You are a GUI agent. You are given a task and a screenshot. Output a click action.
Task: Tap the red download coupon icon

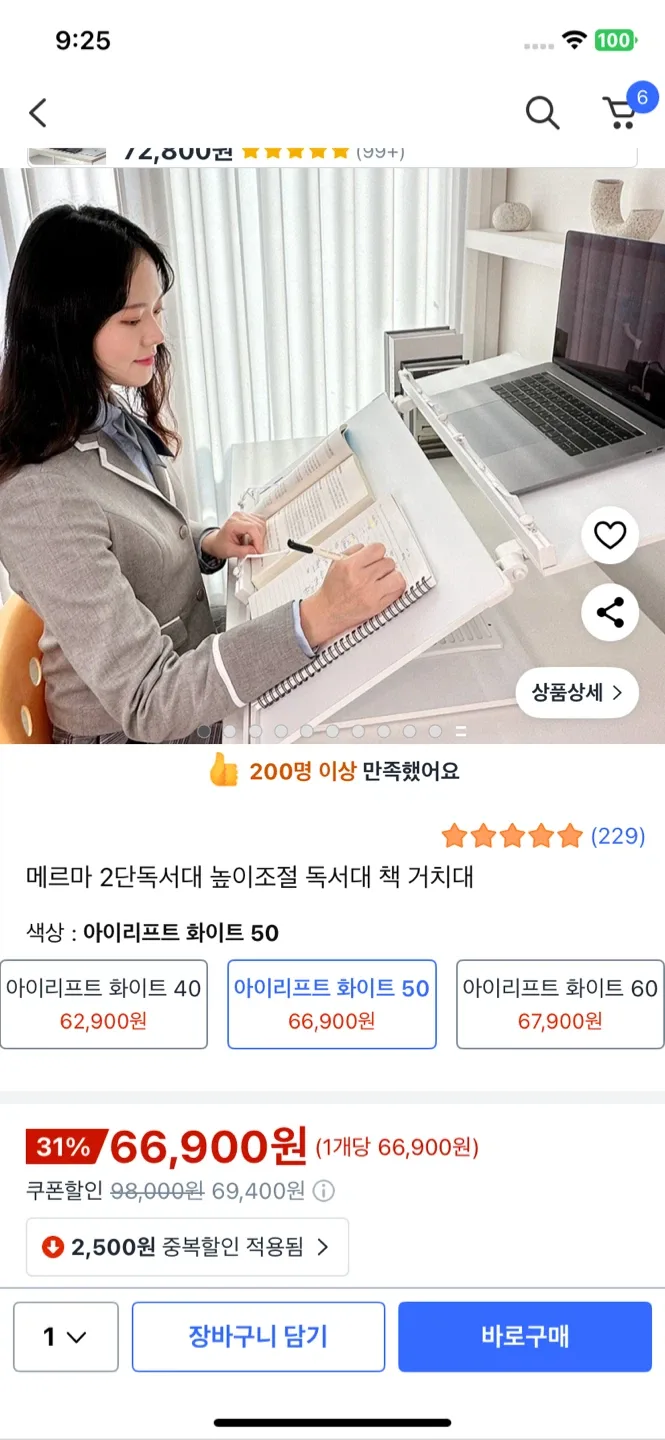(53, 1247)
